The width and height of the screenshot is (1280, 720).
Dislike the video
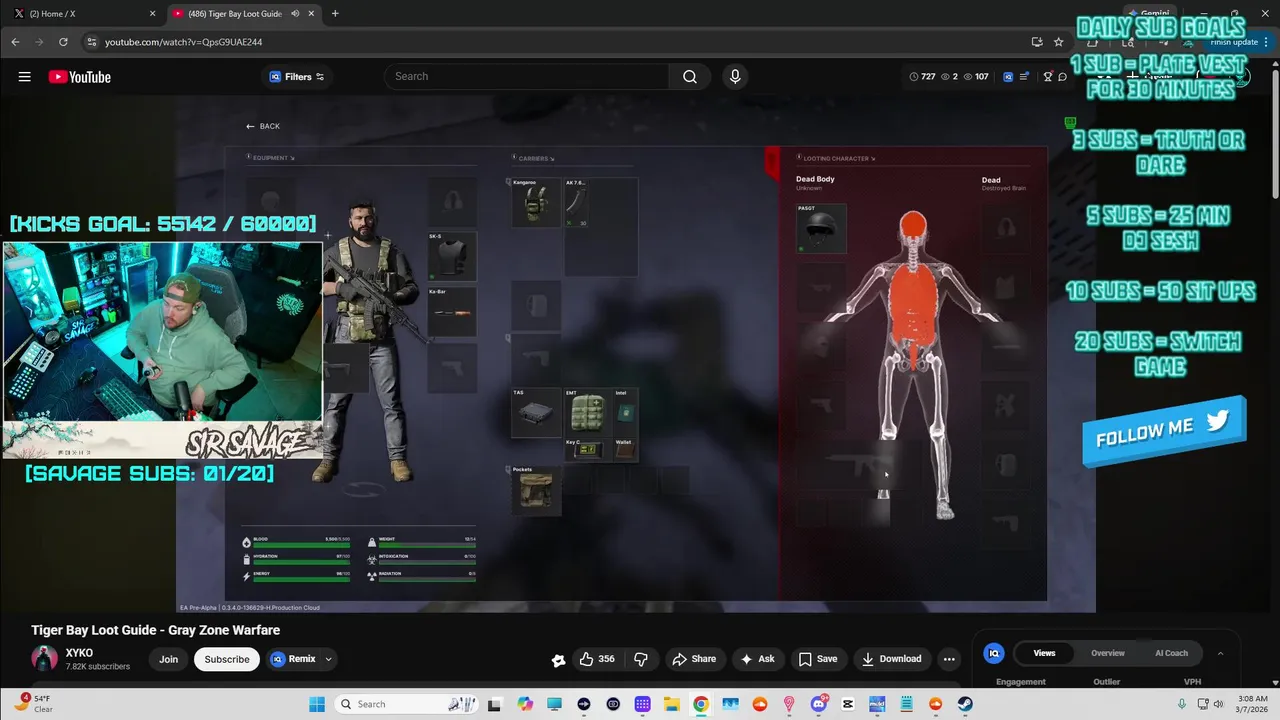[x=641, y=659]
